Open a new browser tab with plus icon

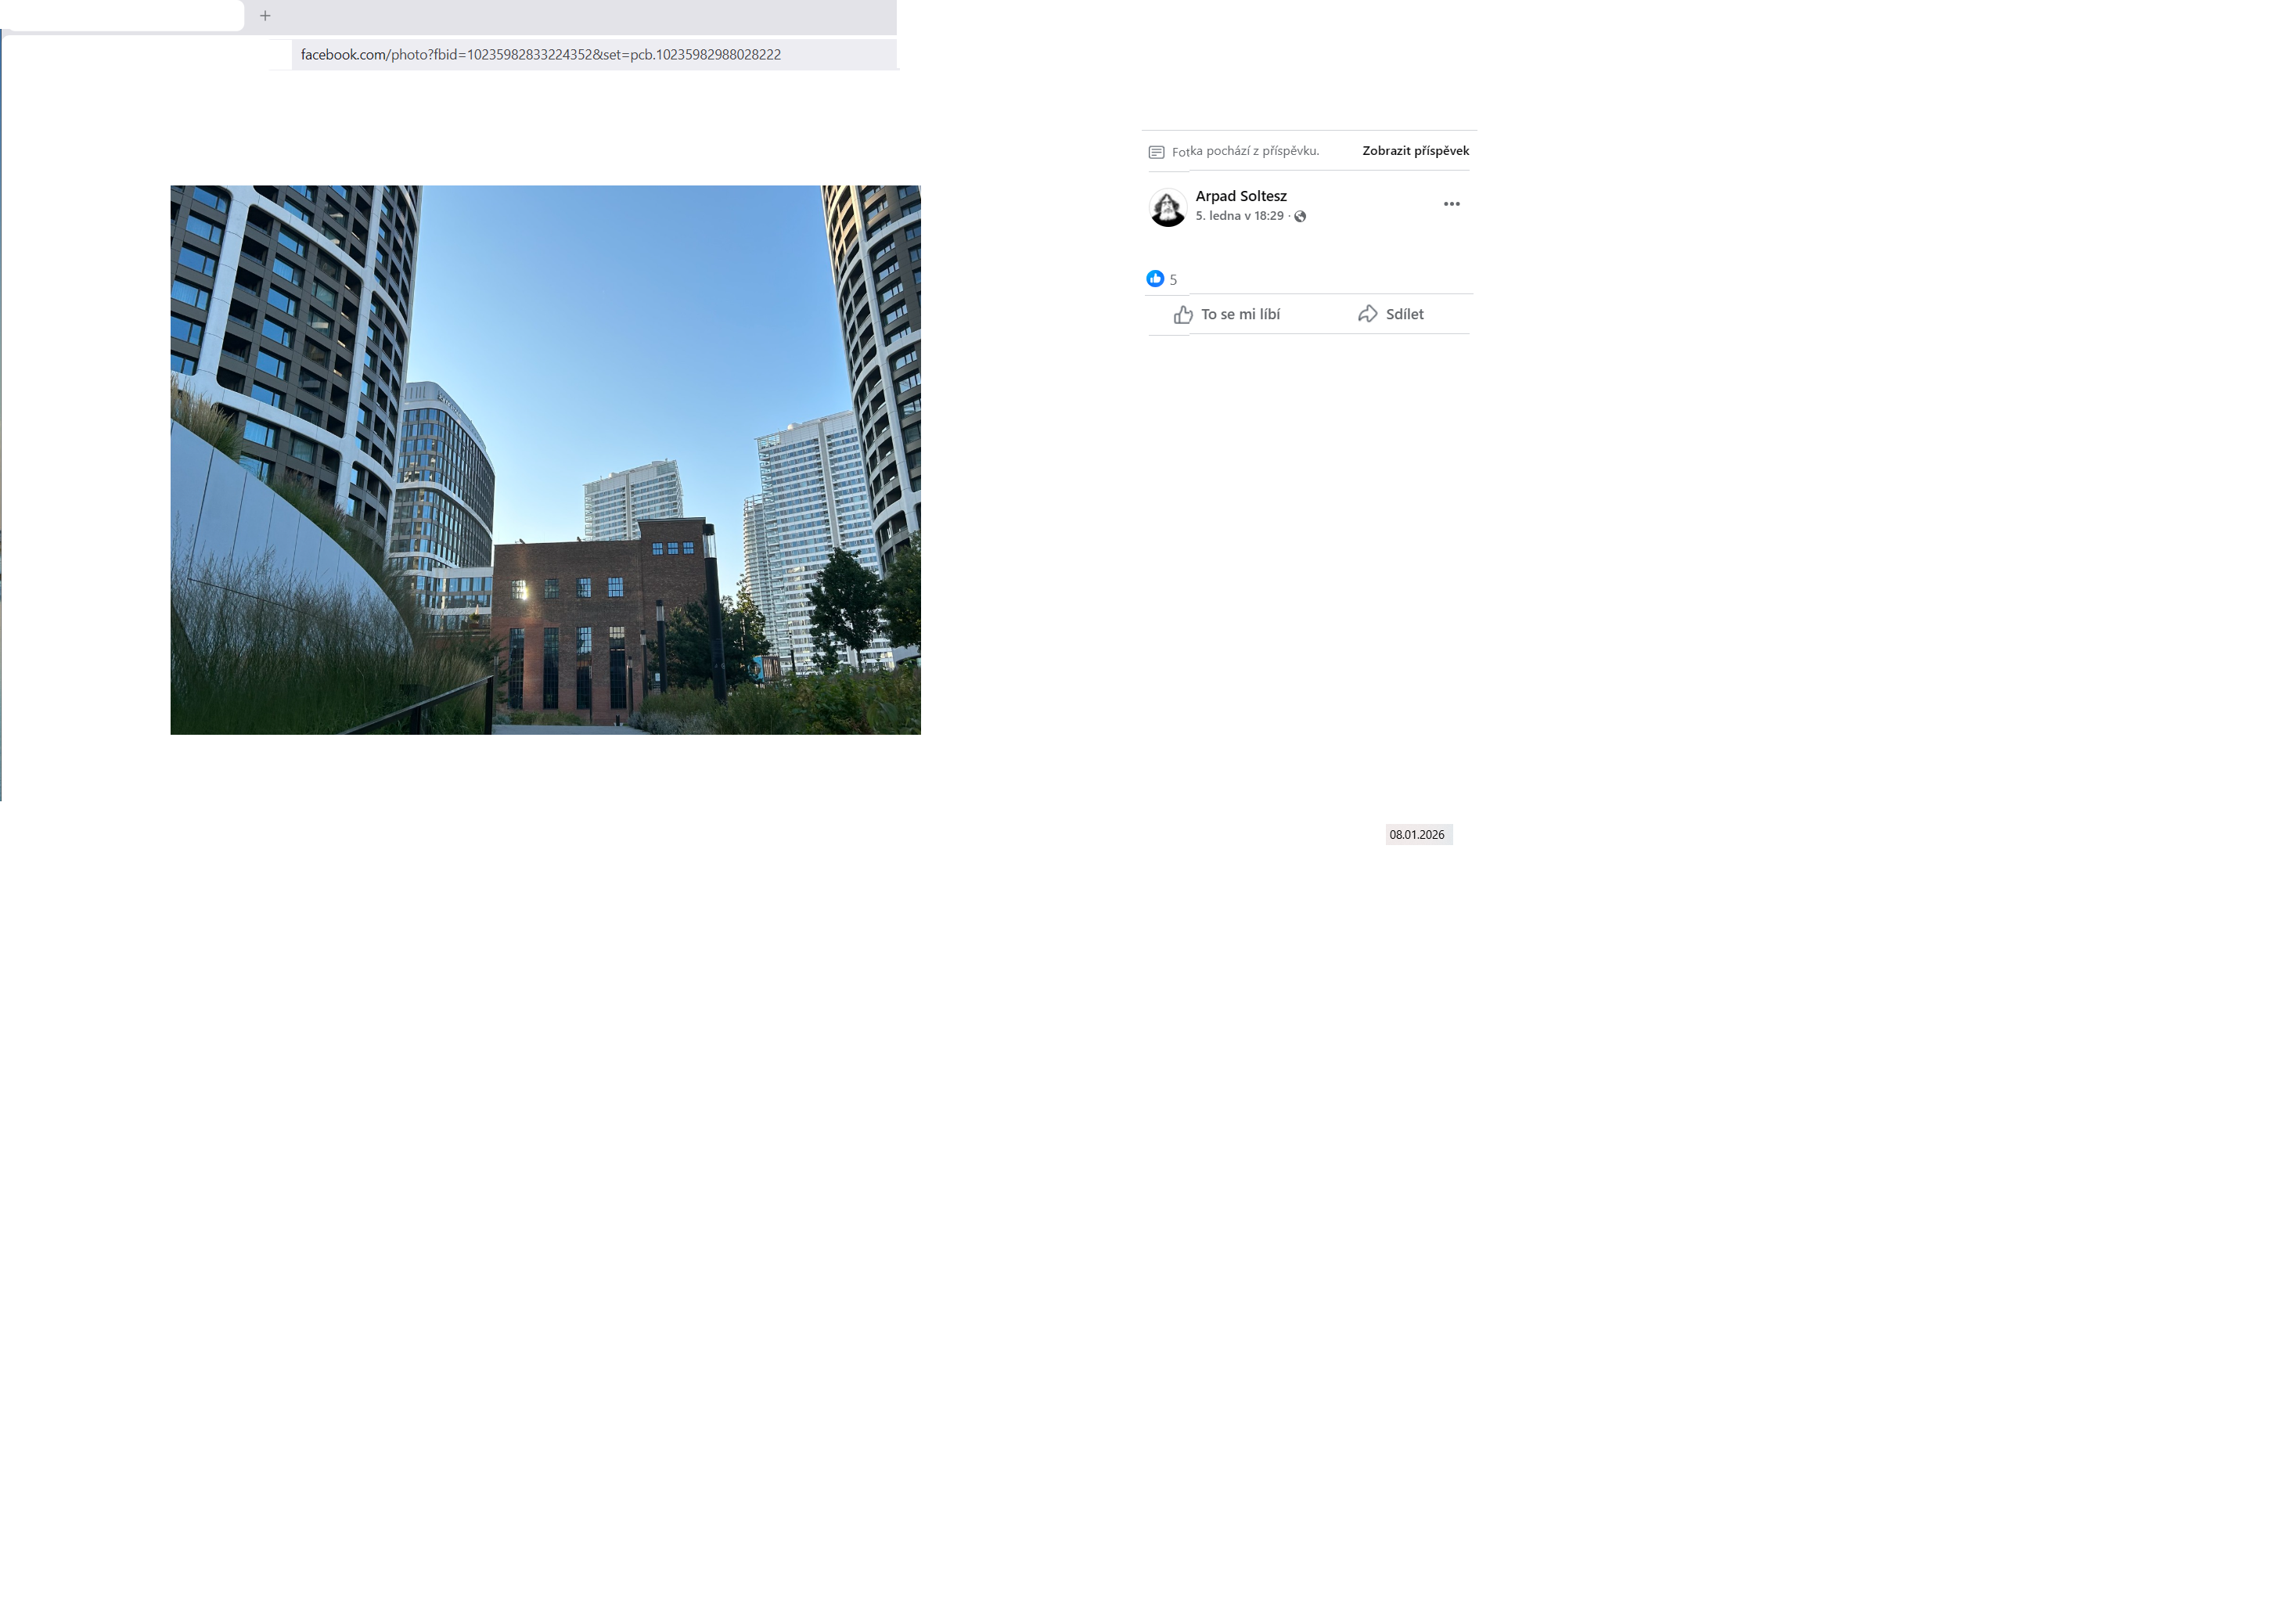click(265, 16)
